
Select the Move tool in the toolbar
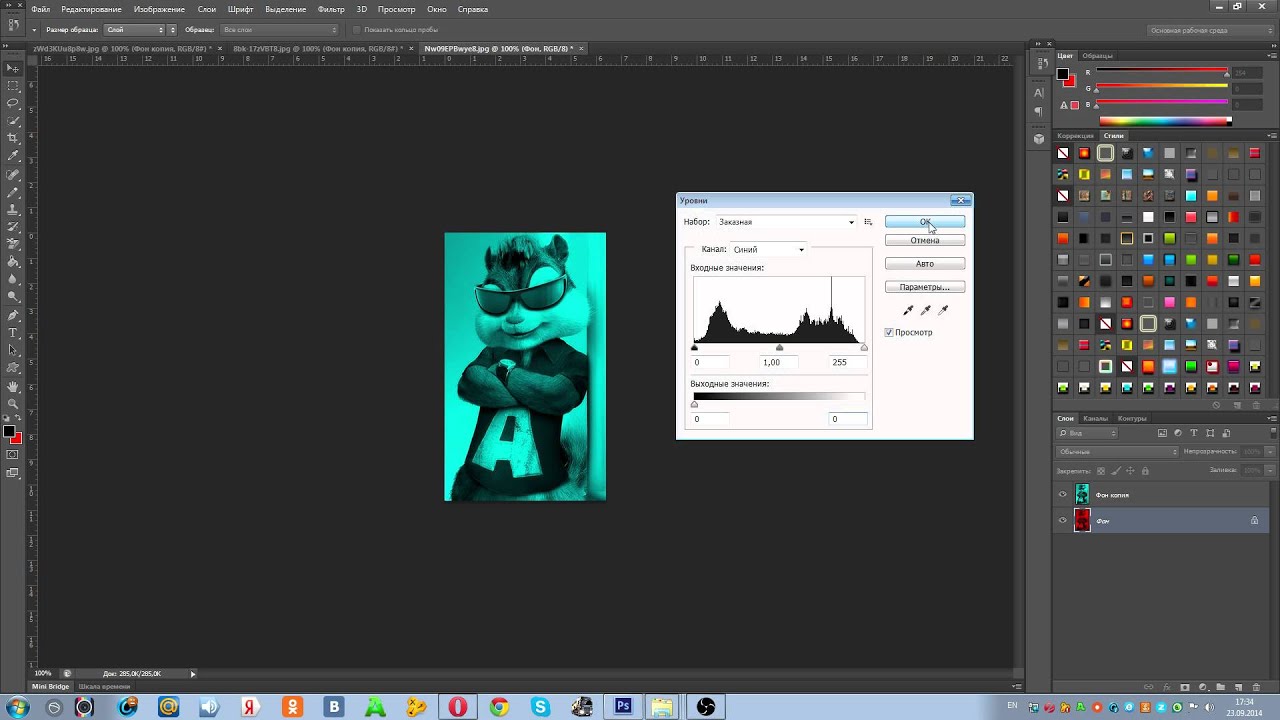click(13, 68)
